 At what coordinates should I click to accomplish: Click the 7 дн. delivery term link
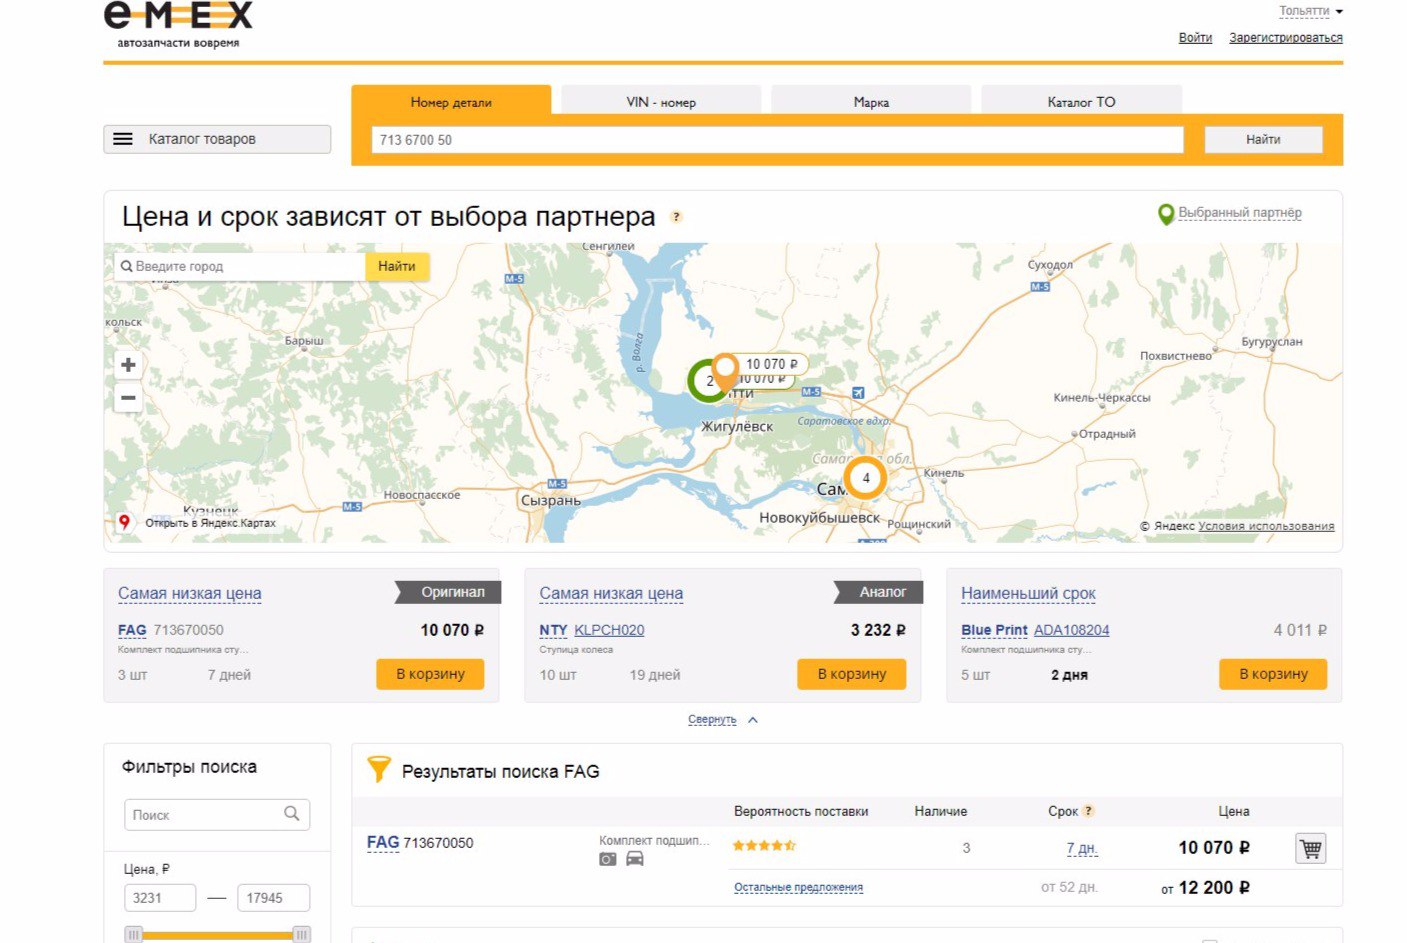pos(1081,848)
